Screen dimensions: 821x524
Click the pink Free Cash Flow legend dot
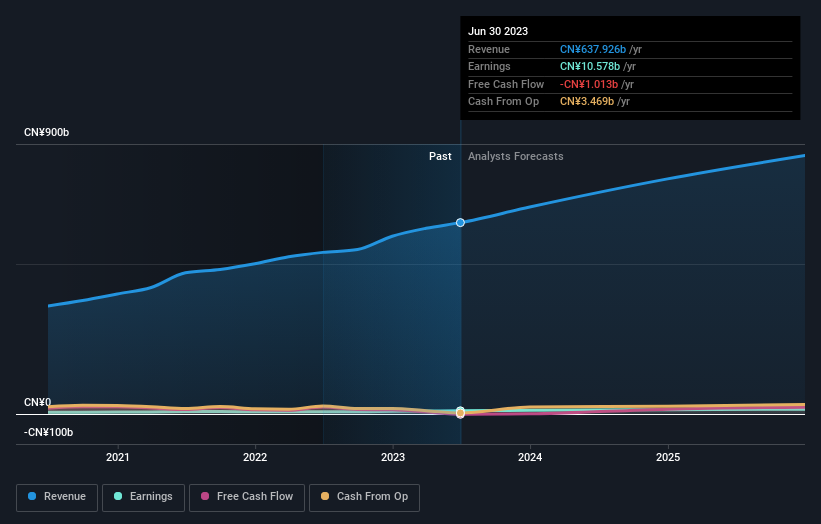pyautogui.click(x=205, y=496)
